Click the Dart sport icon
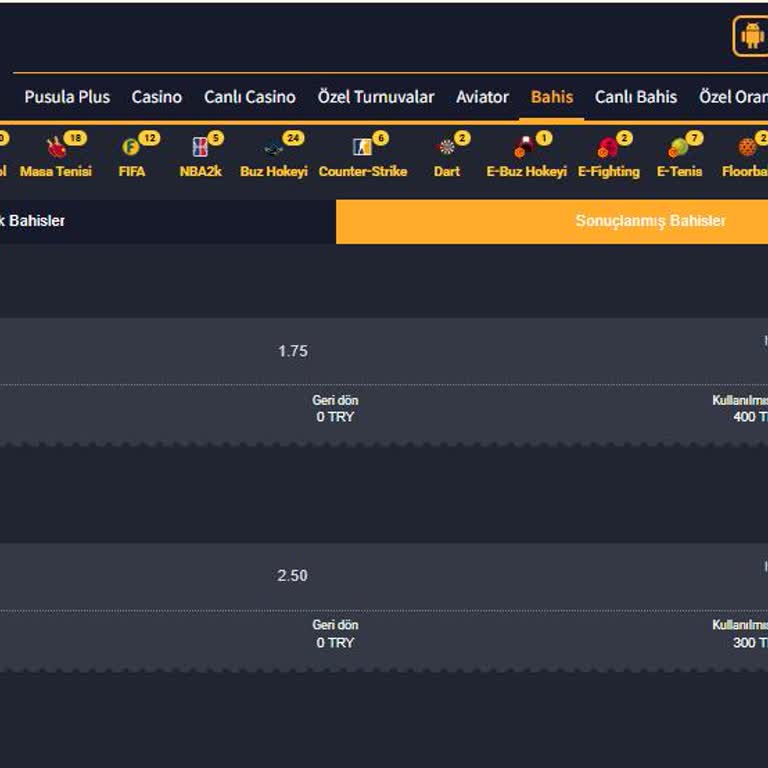768x768 pixels. (447, 149)
